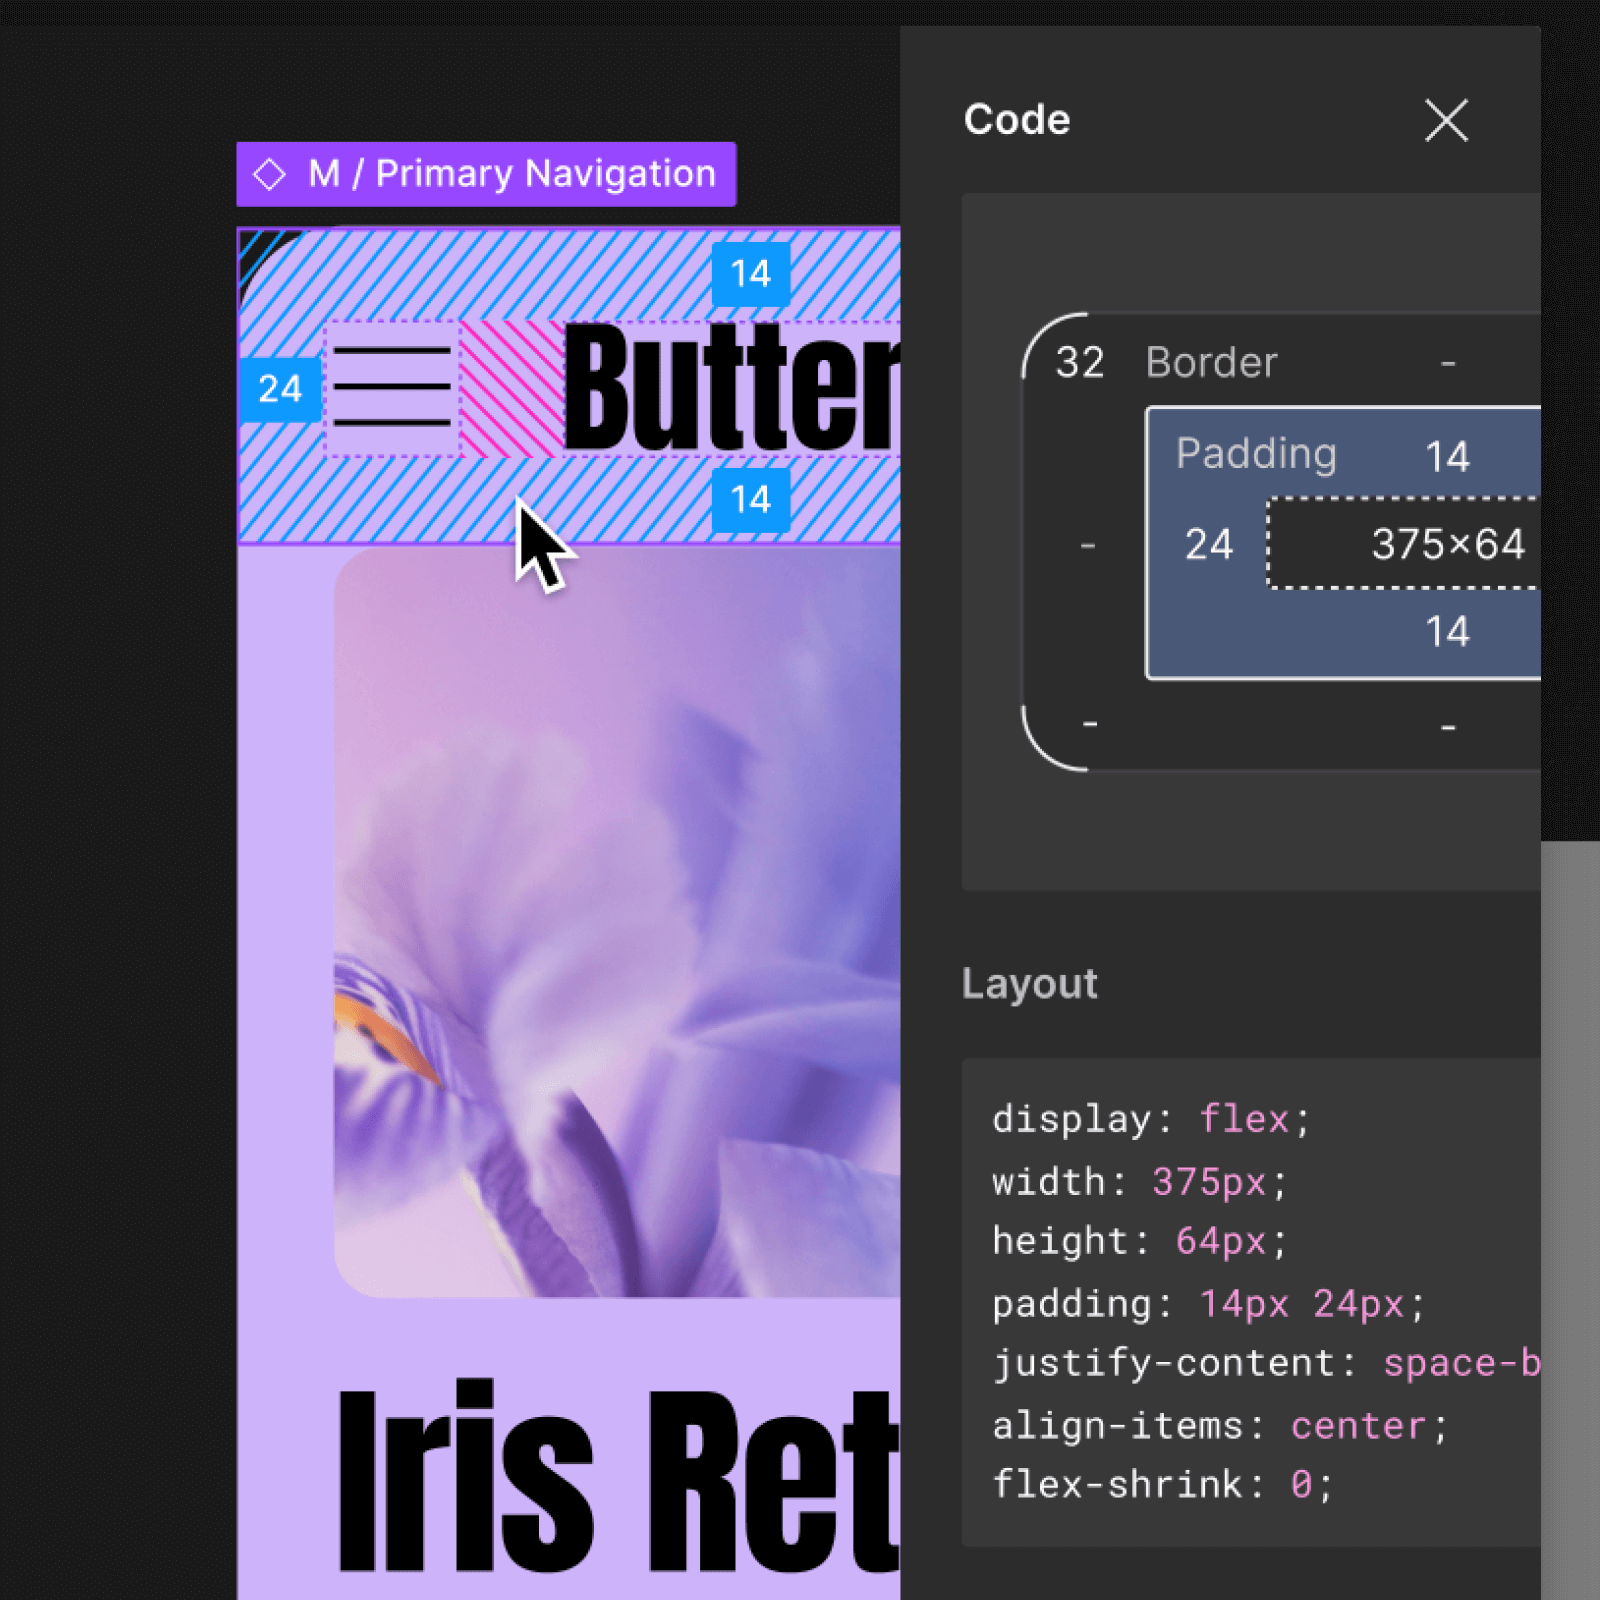Click the hamburger menu icon in the navigation

pos(392,388)
